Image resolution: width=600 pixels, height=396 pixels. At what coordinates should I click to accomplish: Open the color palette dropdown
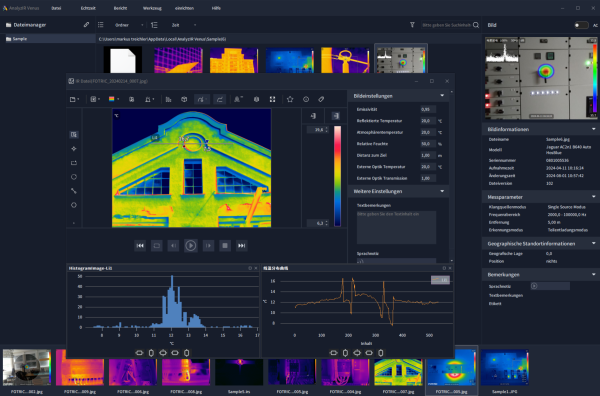(114, 99)
